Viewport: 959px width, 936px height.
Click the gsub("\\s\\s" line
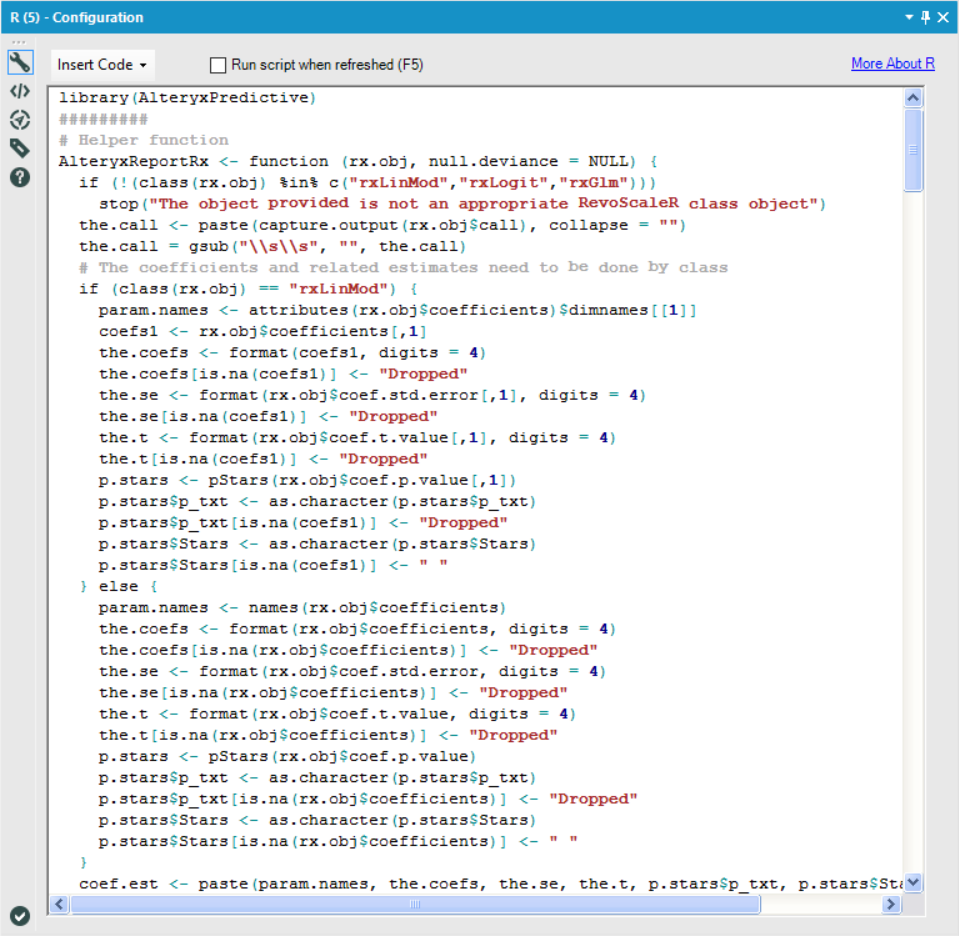click(272, 247)
